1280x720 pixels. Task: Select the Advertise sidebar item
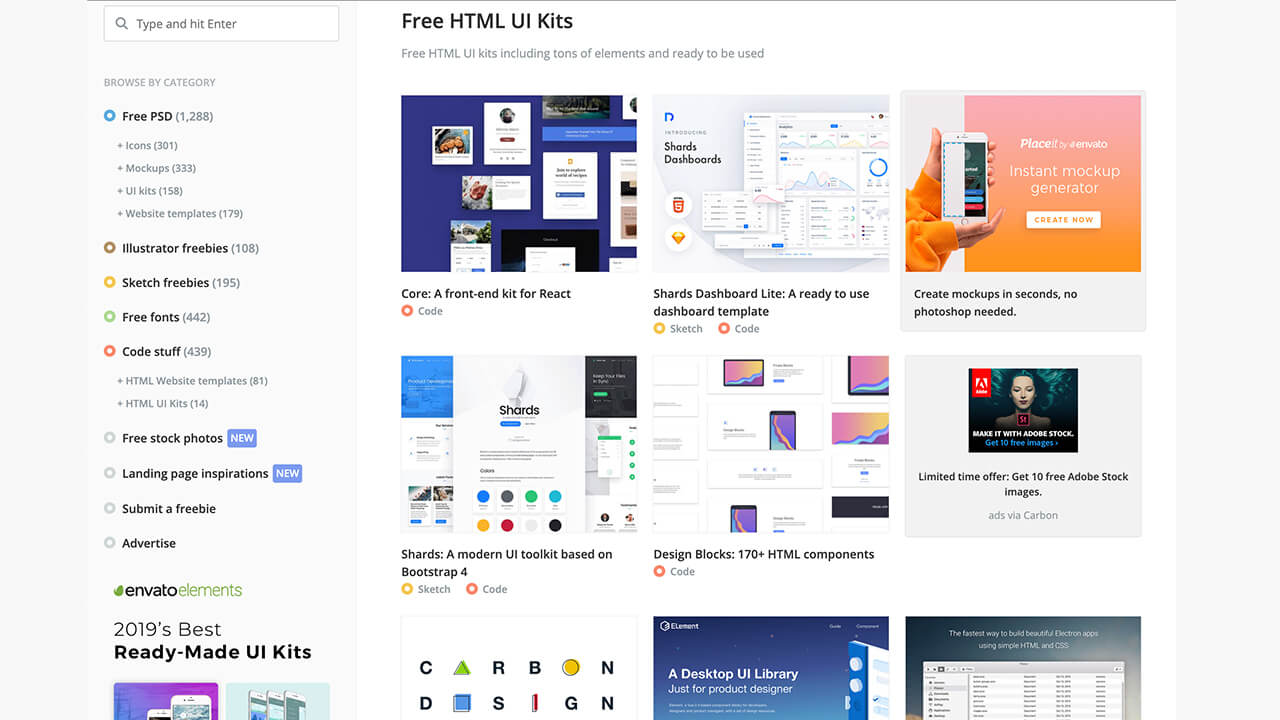pos(148,543)
